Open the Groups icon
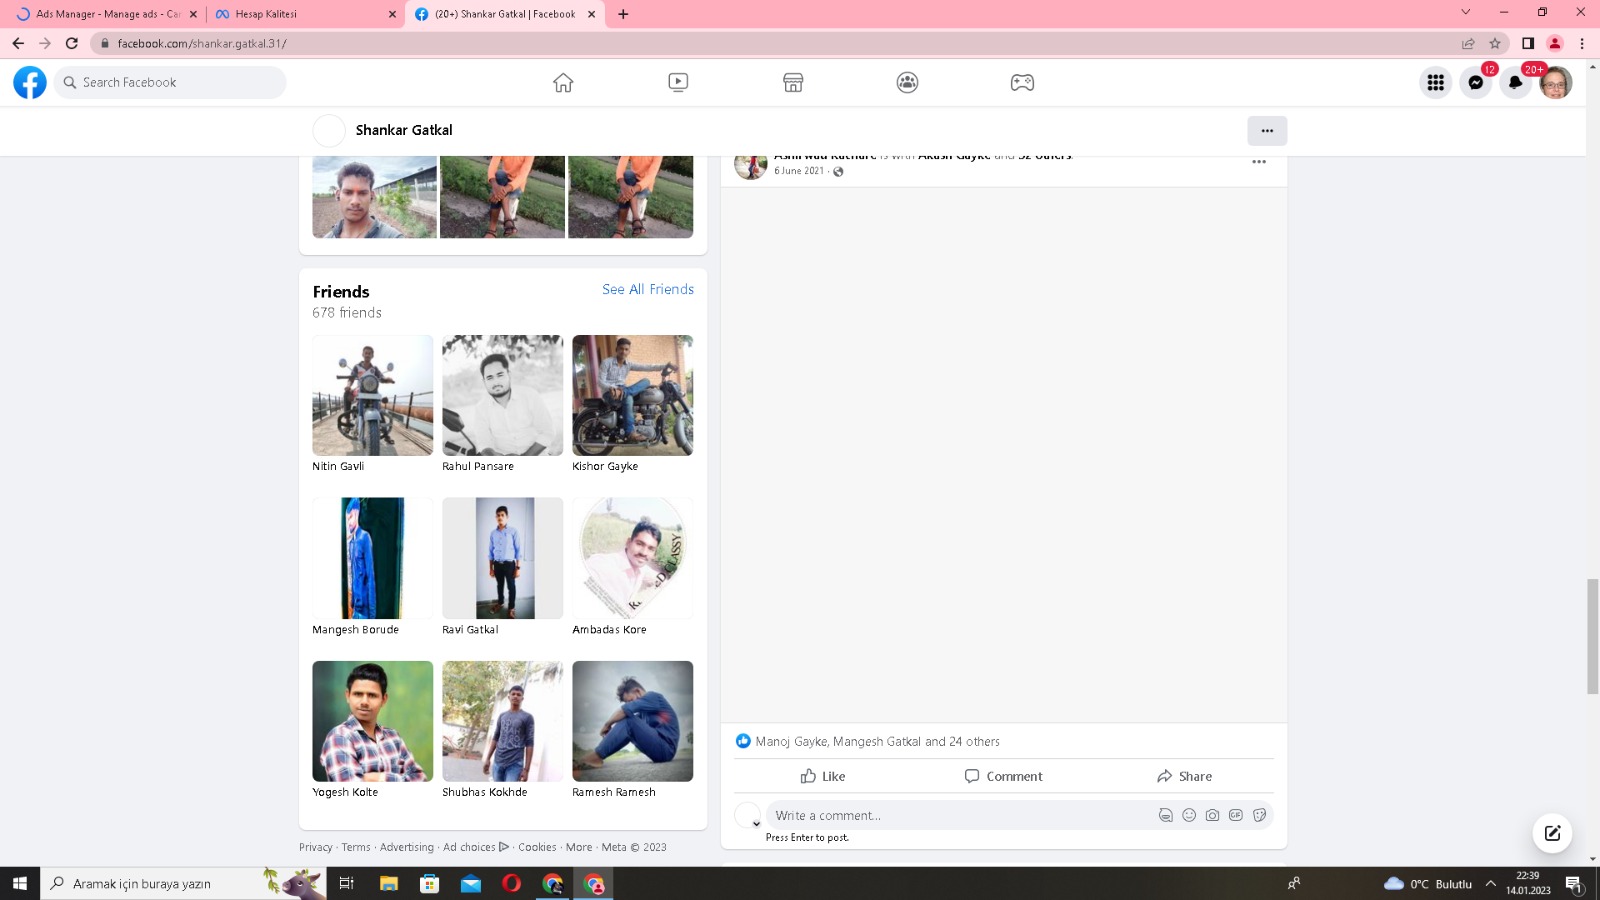 coord(907,82)
